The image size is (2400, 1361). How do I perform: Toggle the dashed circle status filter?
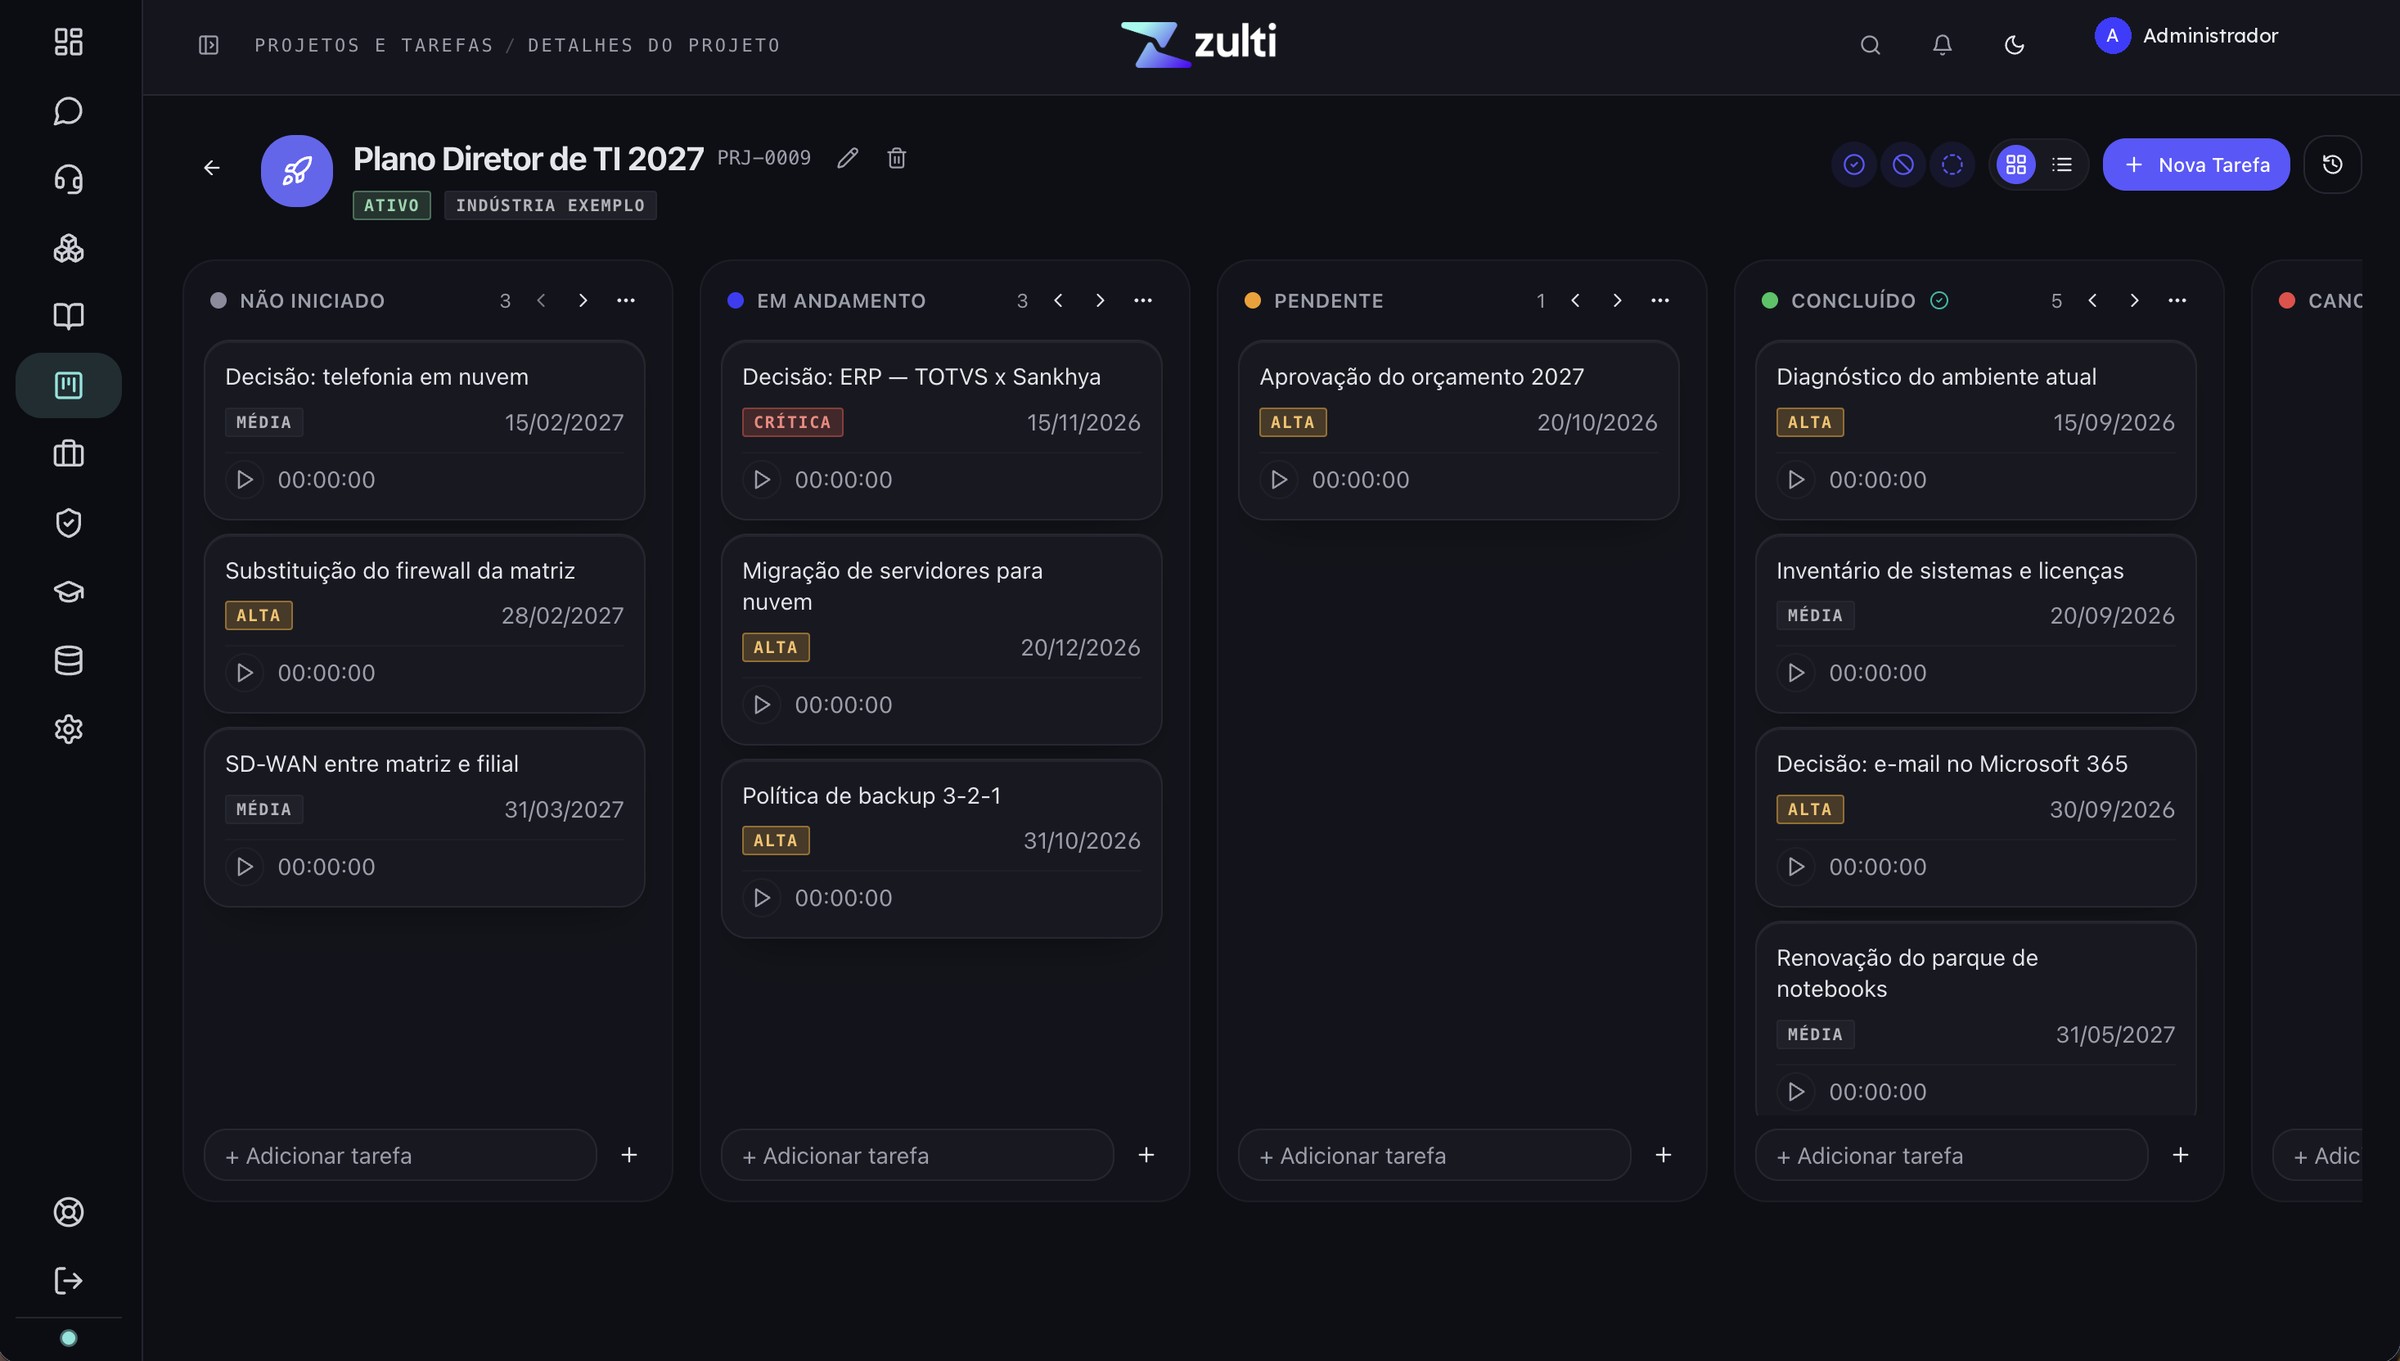[x=1952, y=164]
